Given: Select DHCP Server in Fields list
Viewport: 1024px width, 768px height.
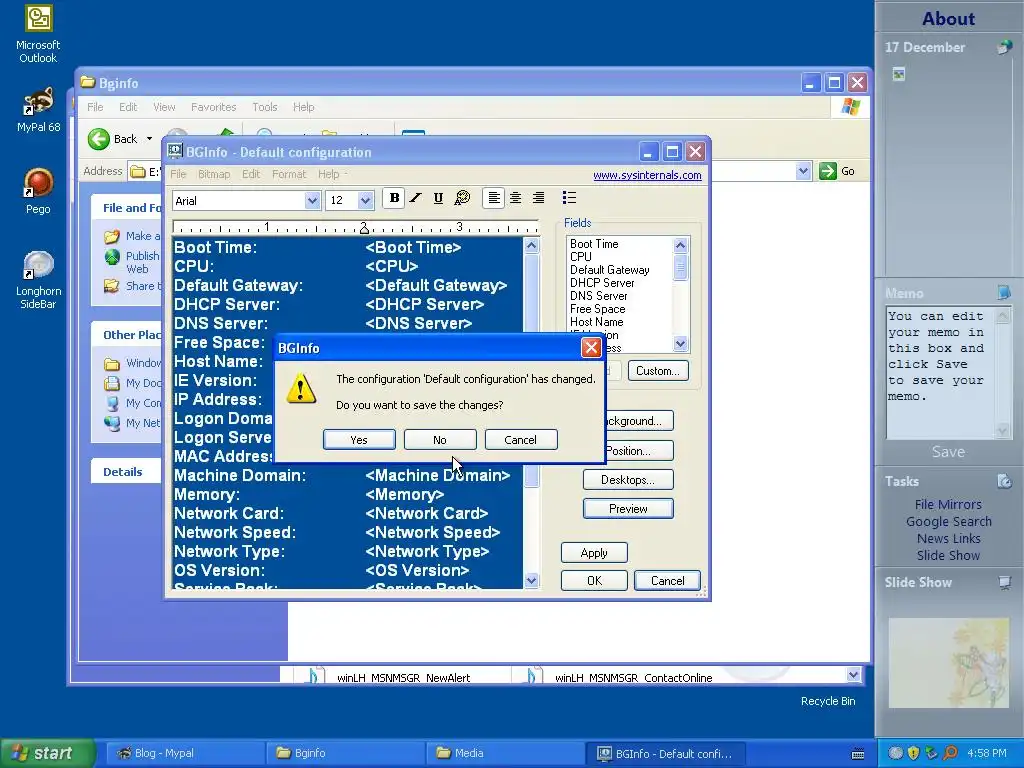Looking at the screenshot, I should point(601,283).
